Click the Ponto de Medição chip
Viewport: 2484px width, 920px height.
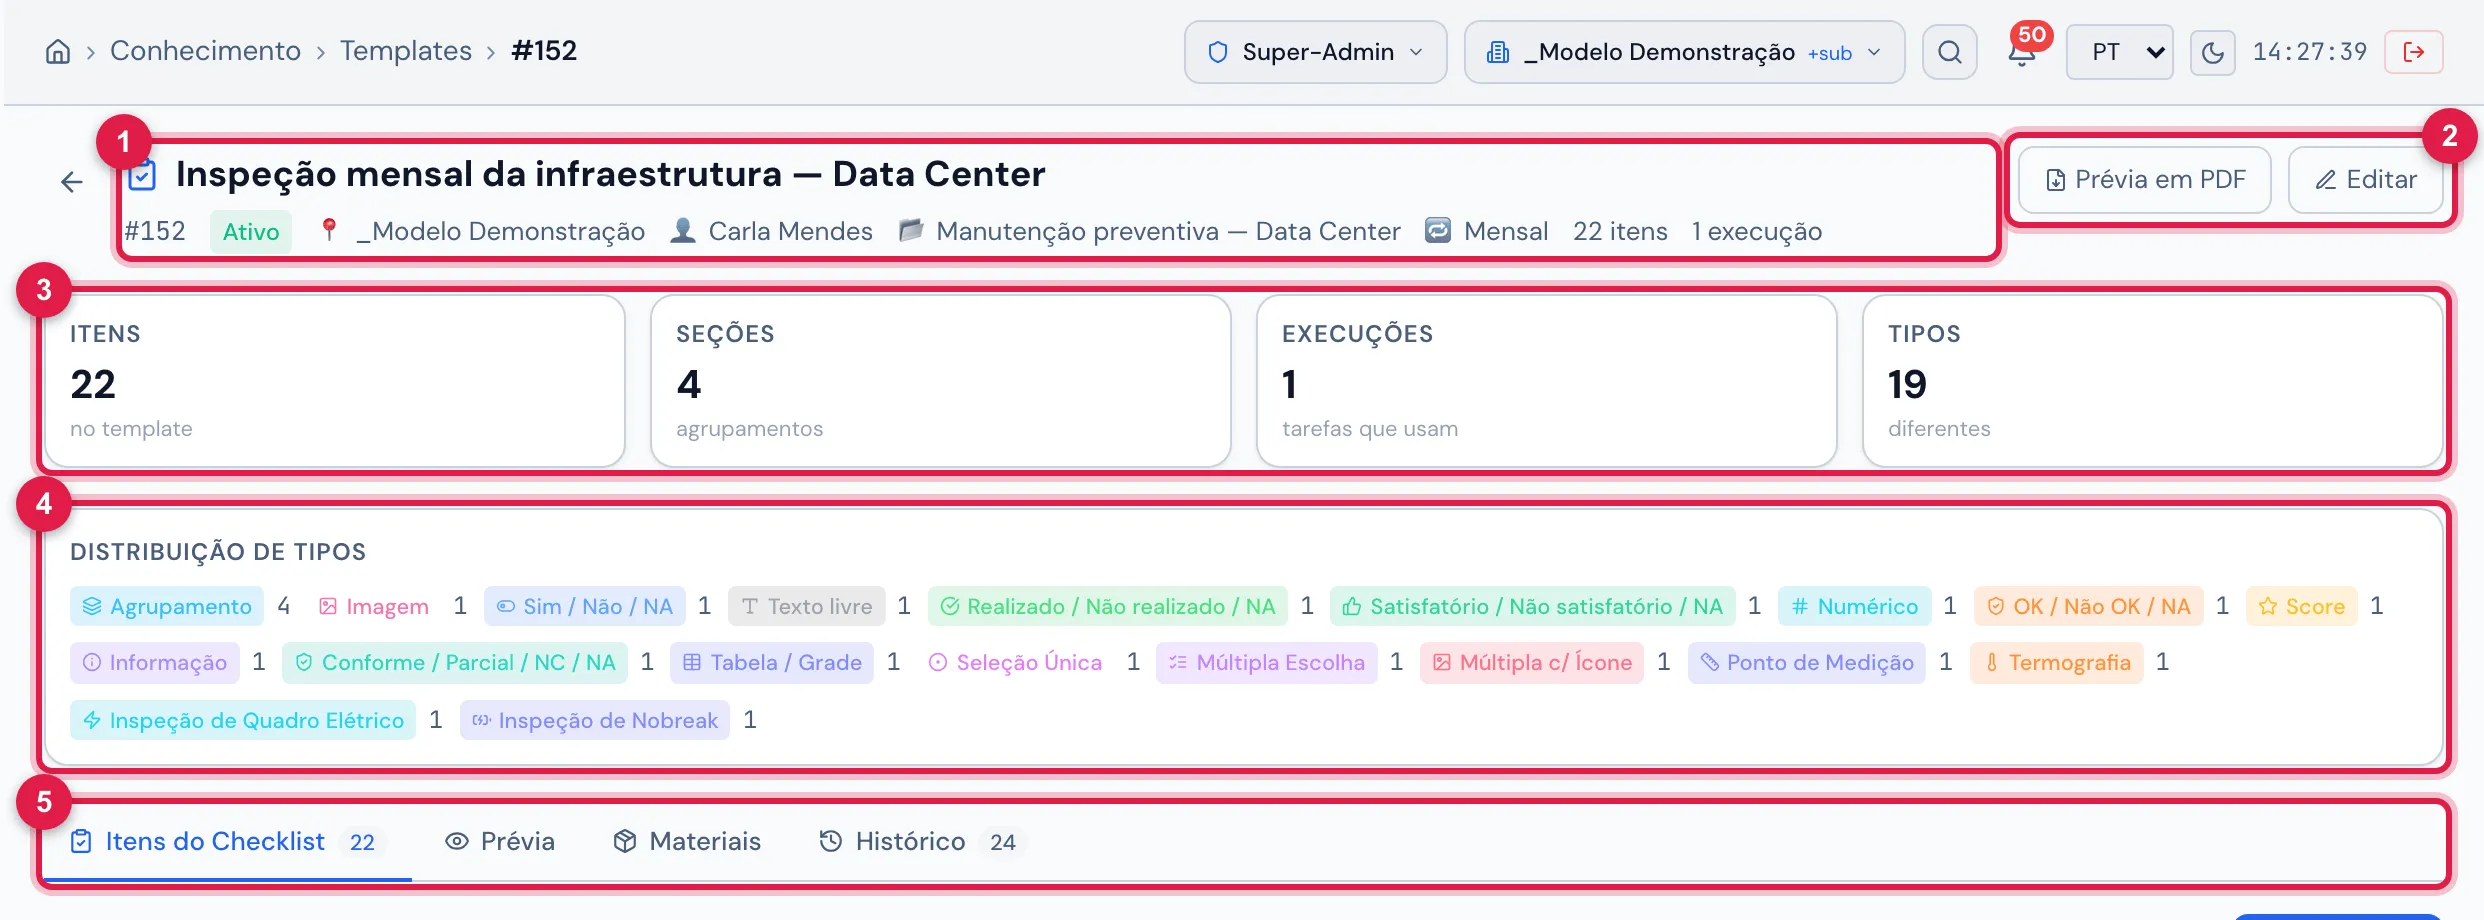[x=1807, y=663]
